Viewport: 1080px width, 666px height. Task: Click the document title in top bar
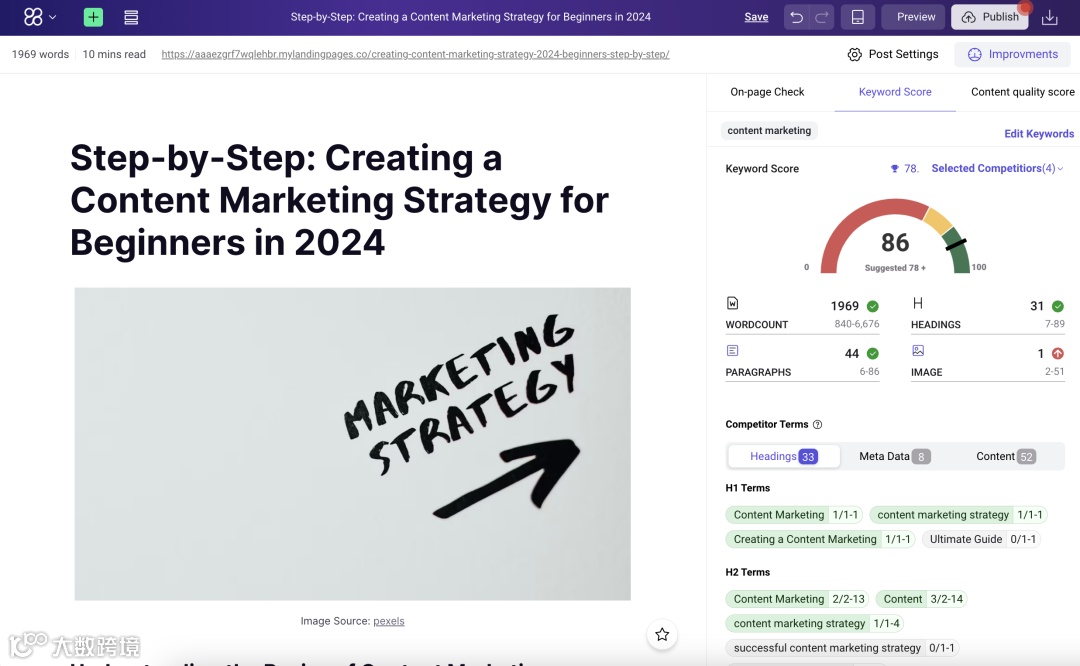tap(470, 17)
